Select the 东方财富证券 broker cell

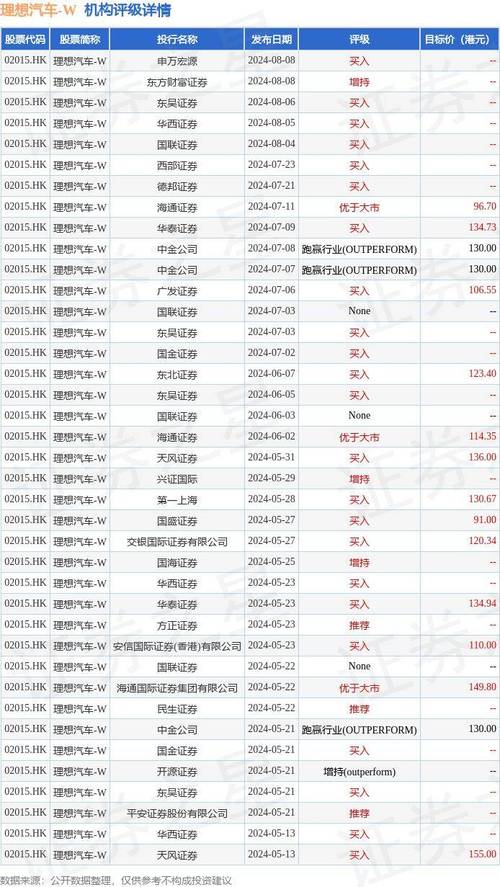(177, 82)
